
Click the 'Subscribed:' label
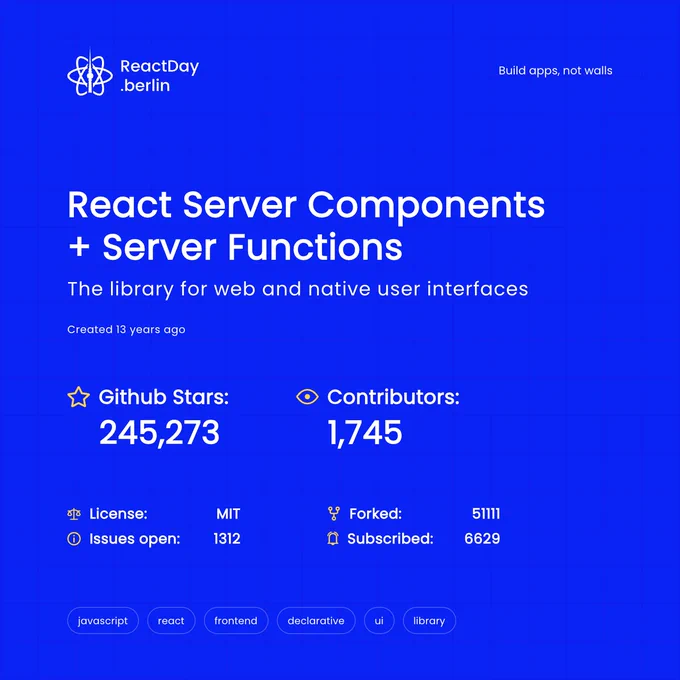(390, 539)
